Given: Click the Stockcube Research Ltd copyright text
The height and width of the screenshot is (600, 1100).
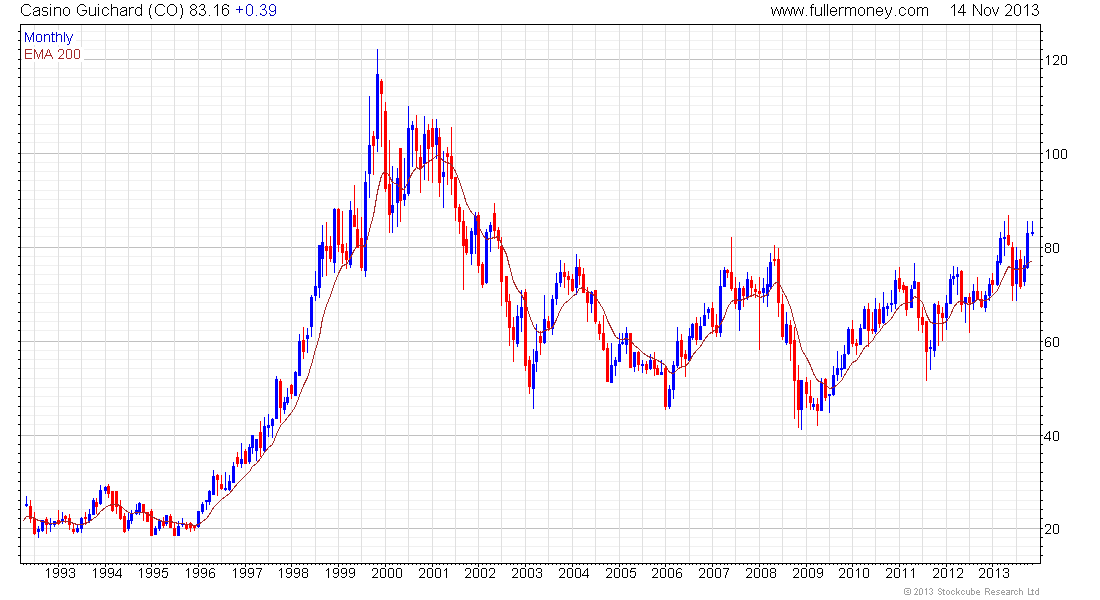Looking at the screenshot, I should click(971, 592).
